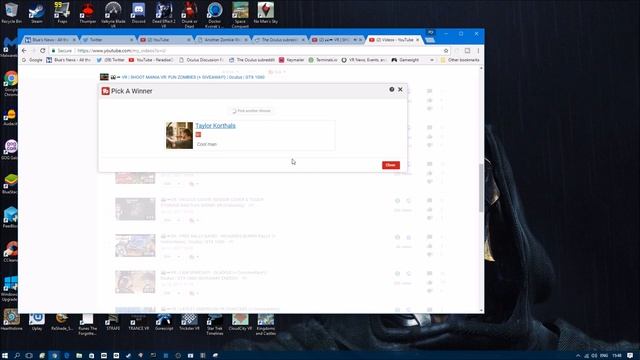
Task: Open the Valkyrie Blade VR shortcut
Action: pyautogui.click(x=113, y=15)
